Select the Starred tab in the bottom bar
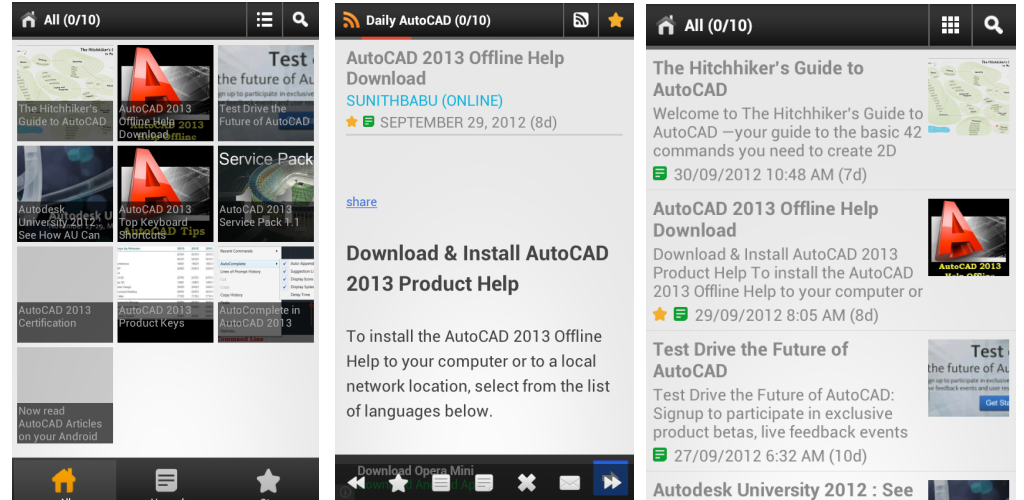The image size is (1024, 500). click(268, 481)
